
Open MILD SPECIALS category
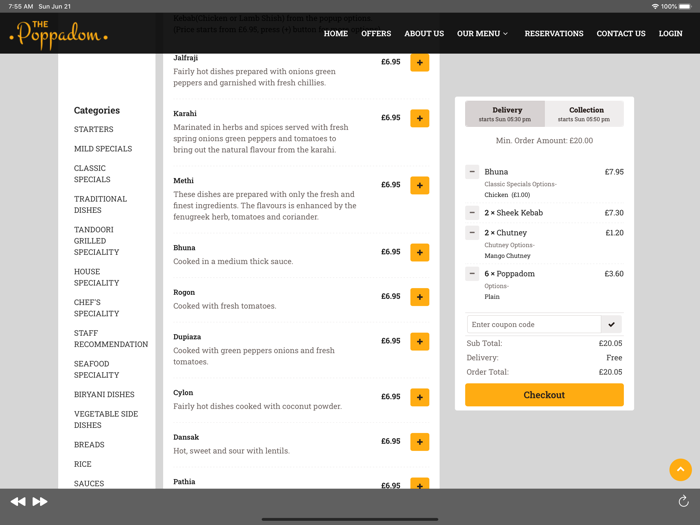103,149
